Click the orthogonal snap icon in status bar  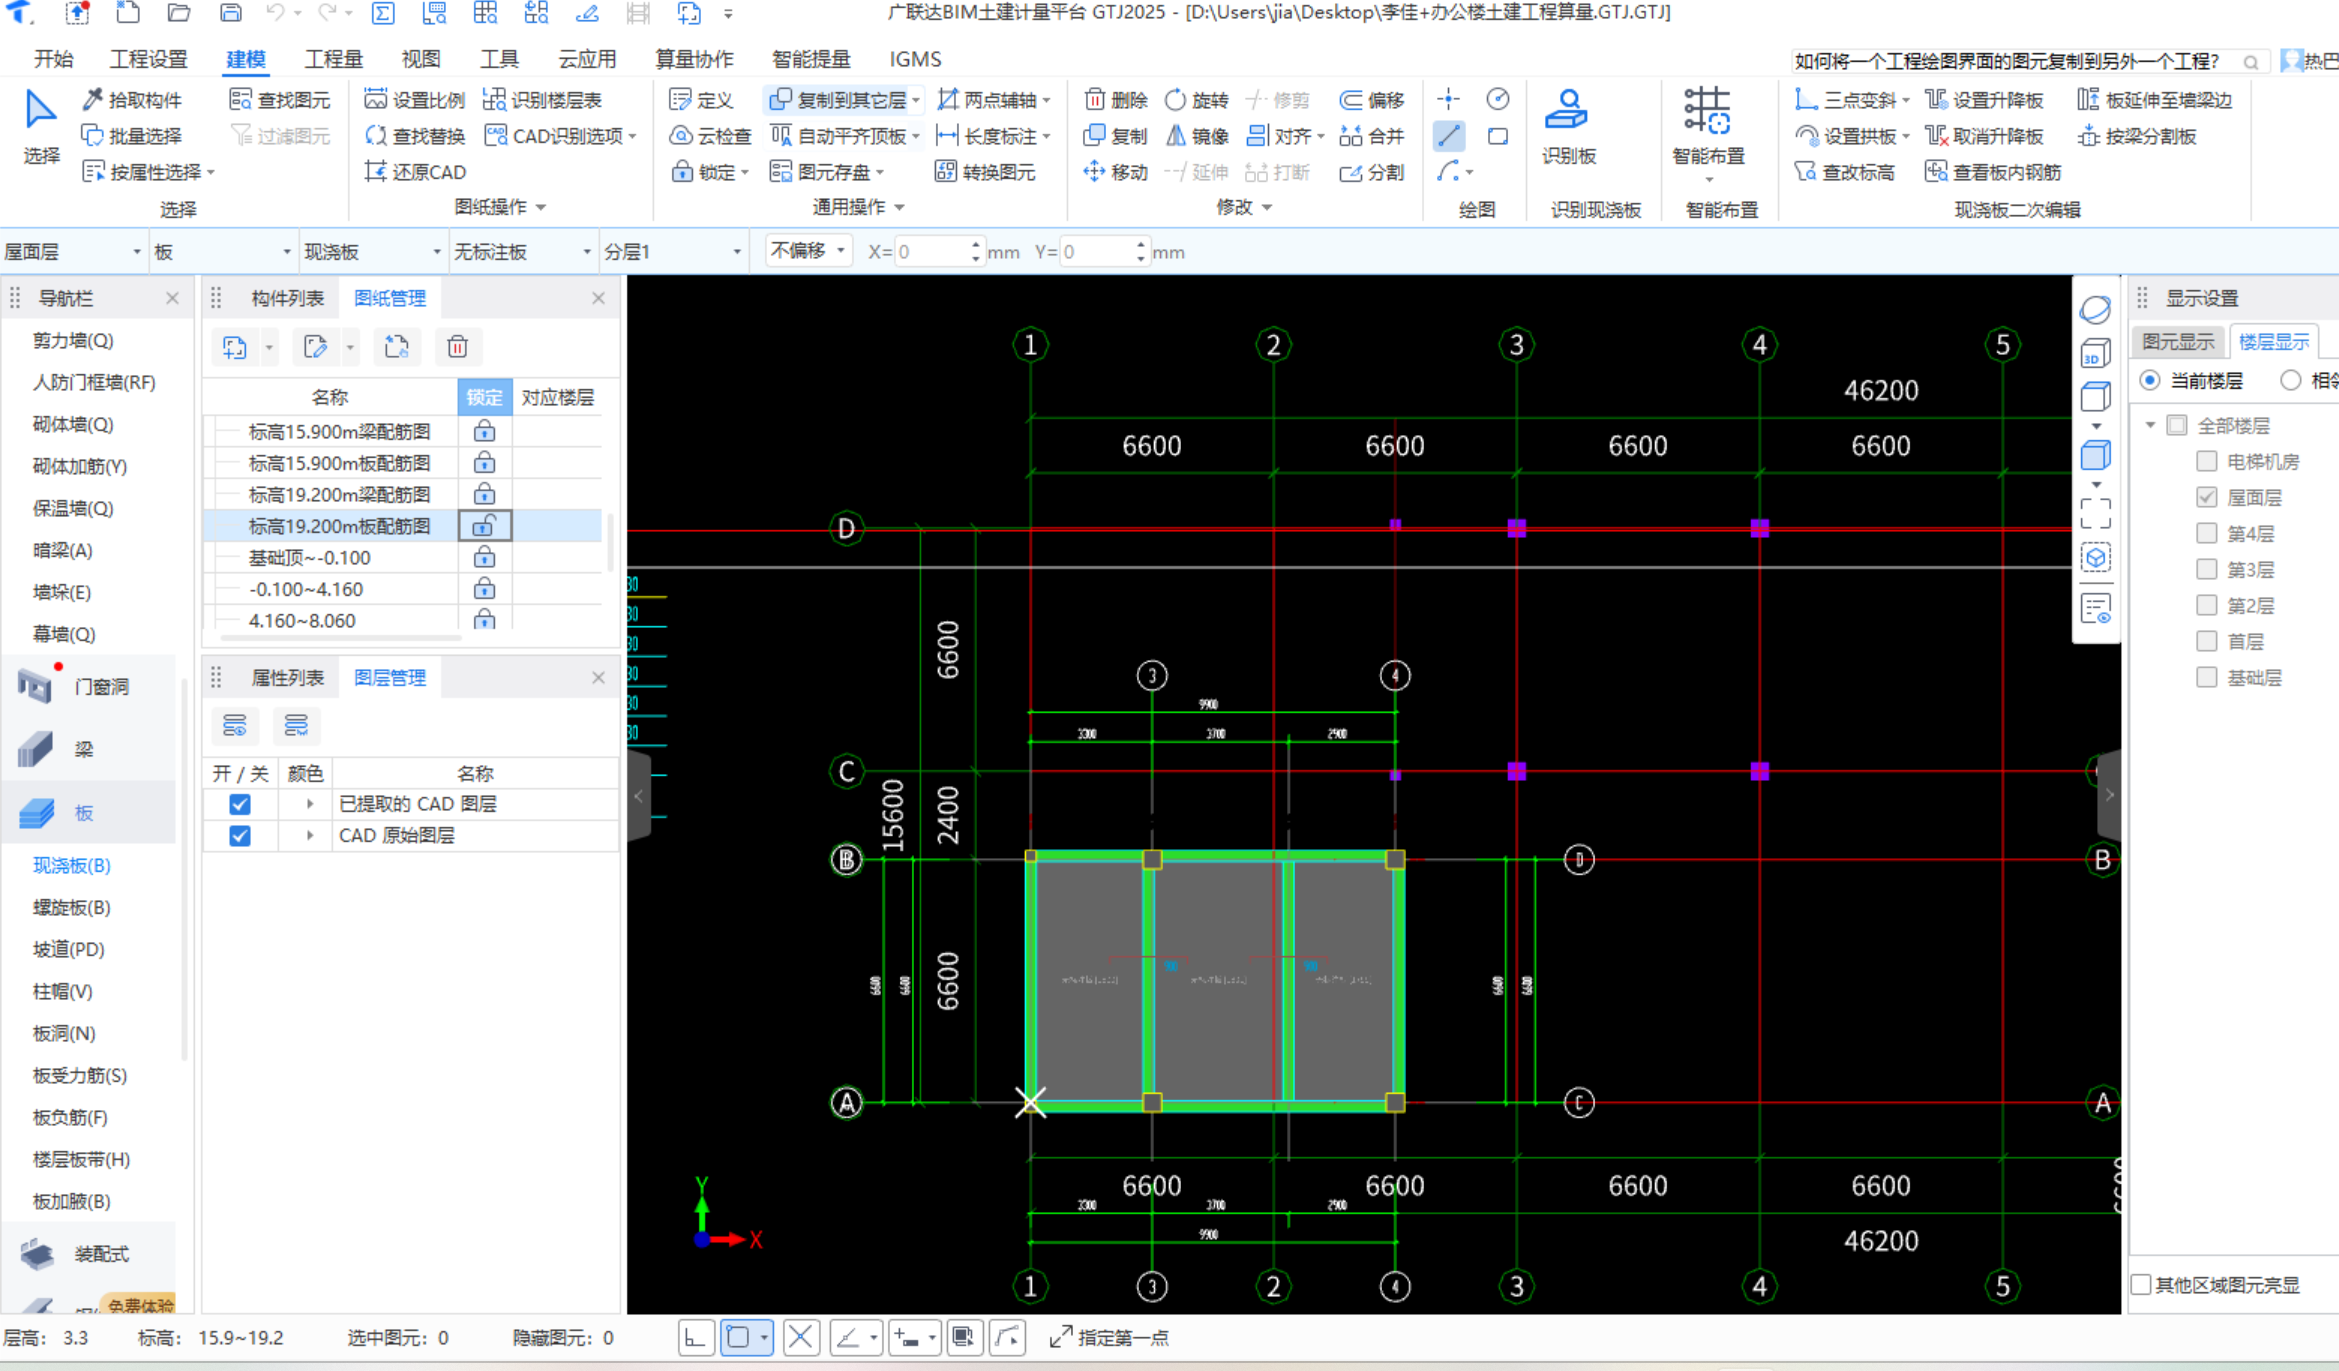(696, 1338)
